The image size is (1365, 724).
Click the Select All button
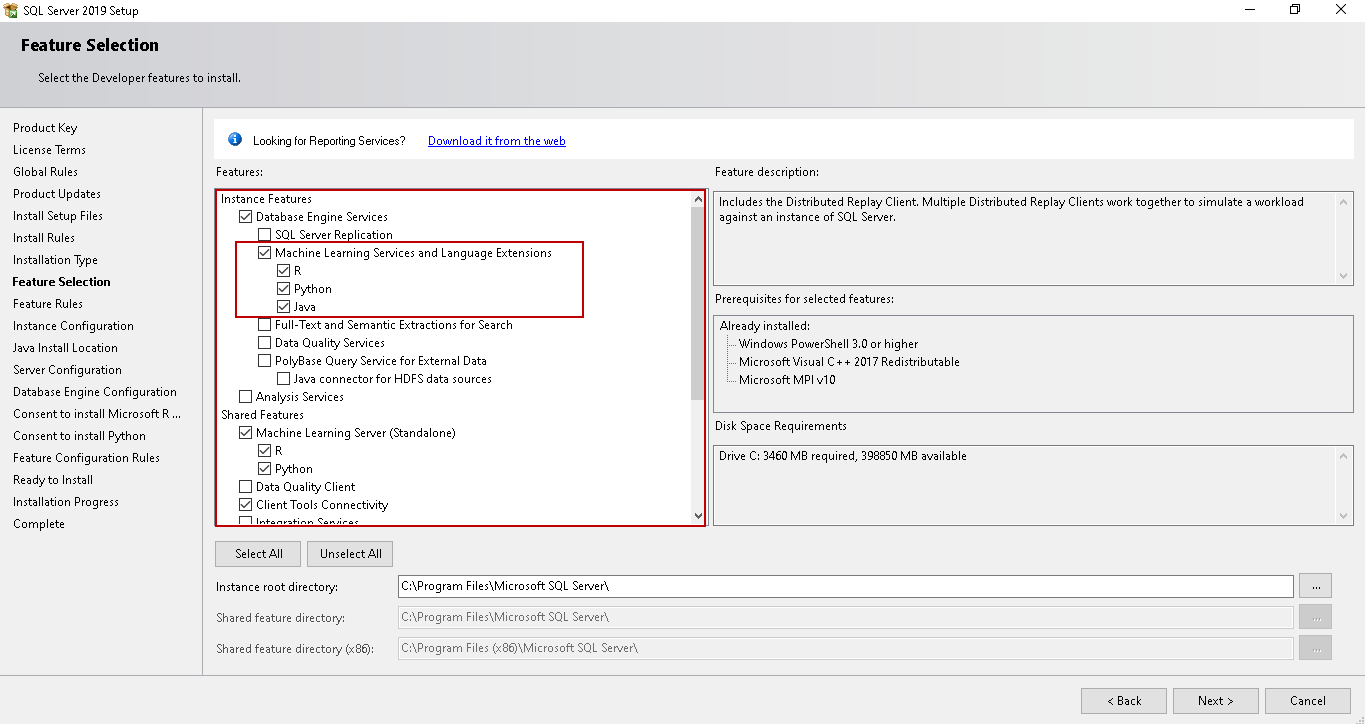259,554
